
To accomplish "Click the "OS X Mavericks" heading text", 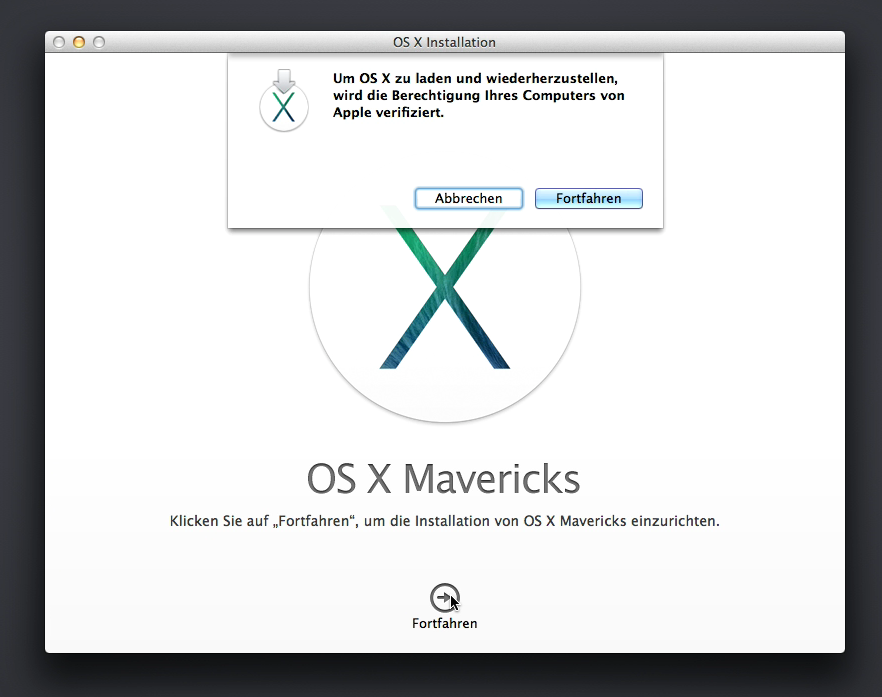I will 444,479.
